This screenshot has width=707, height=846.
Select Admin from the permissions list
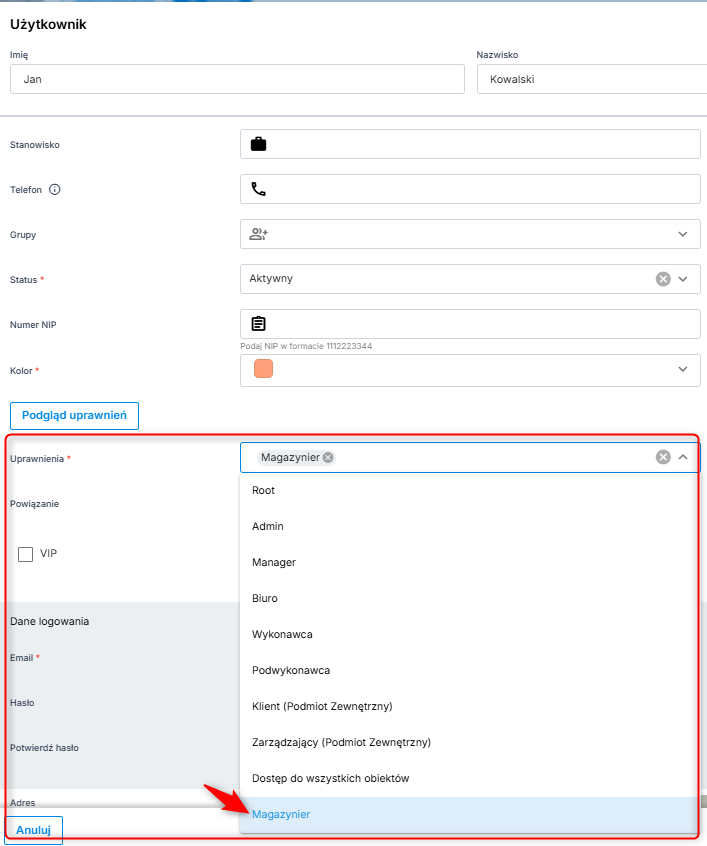pyautogui.click(x=268, y=526)
